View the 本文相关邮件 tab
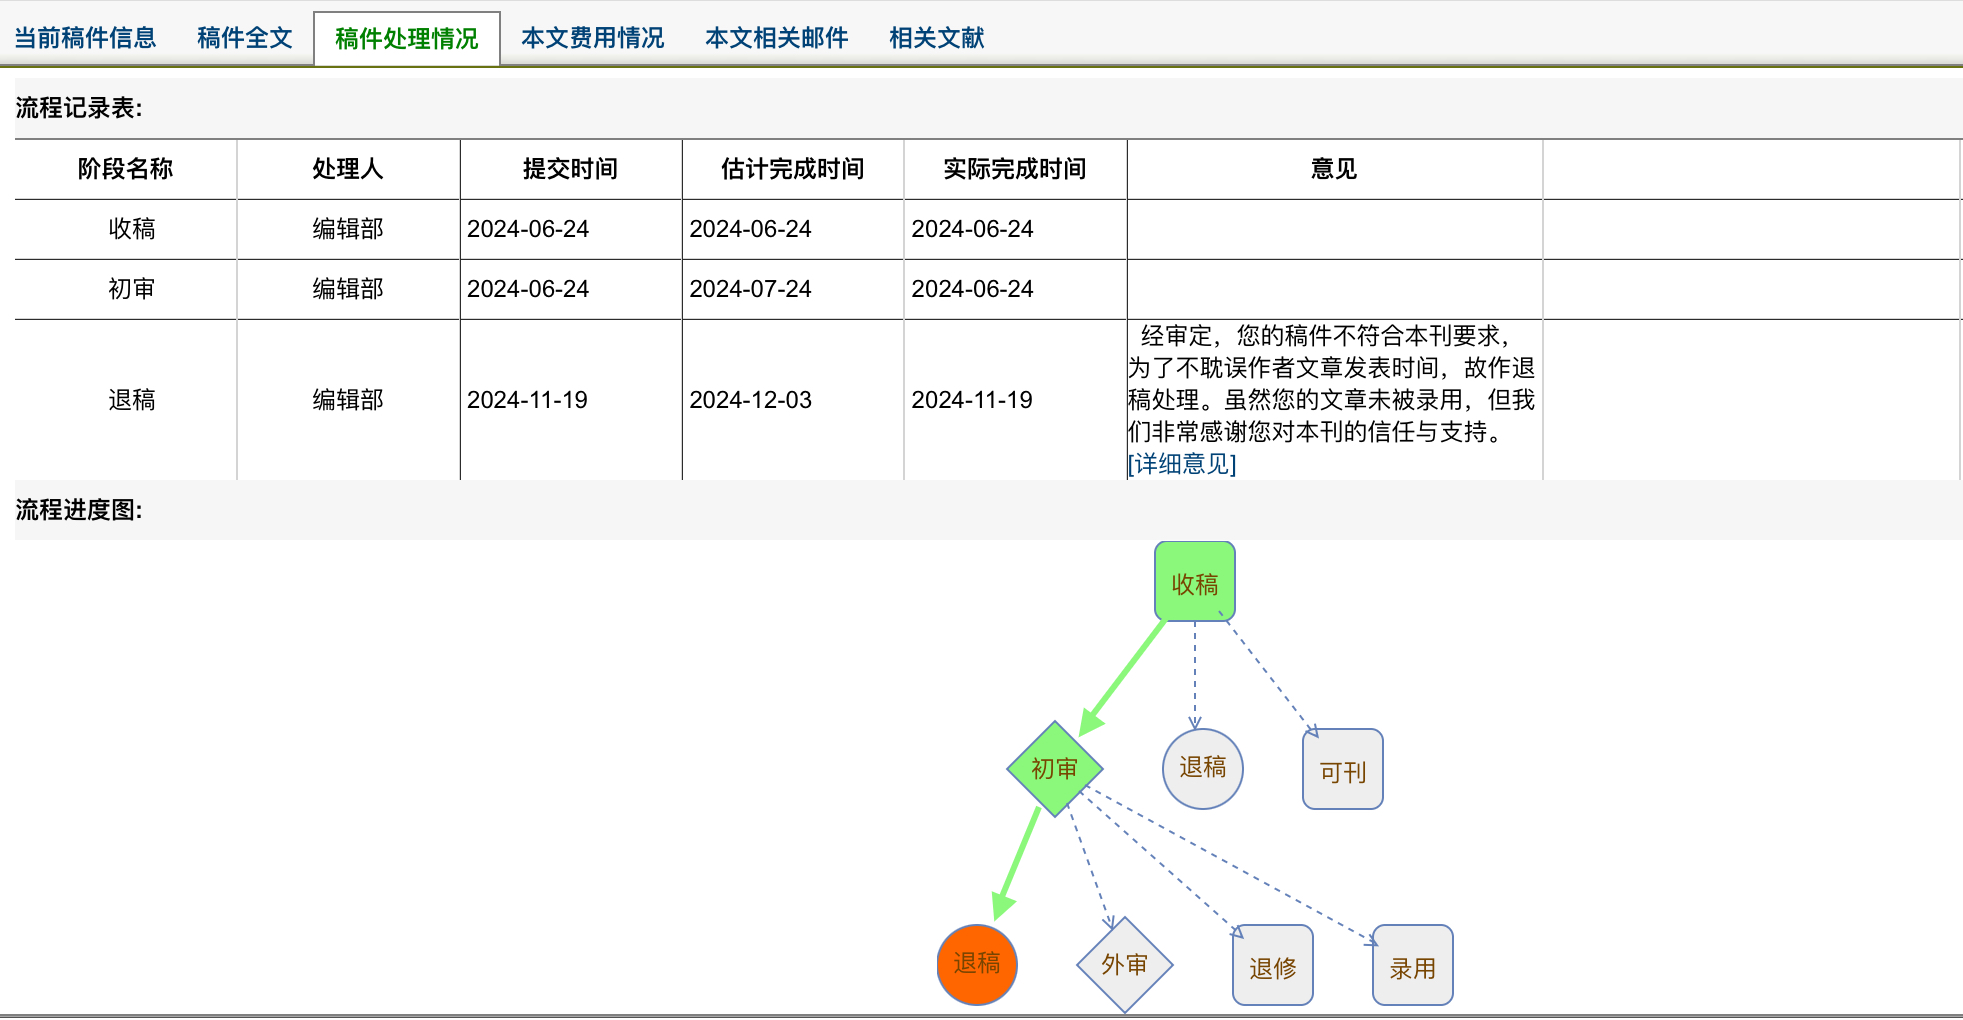 point(777,38)
